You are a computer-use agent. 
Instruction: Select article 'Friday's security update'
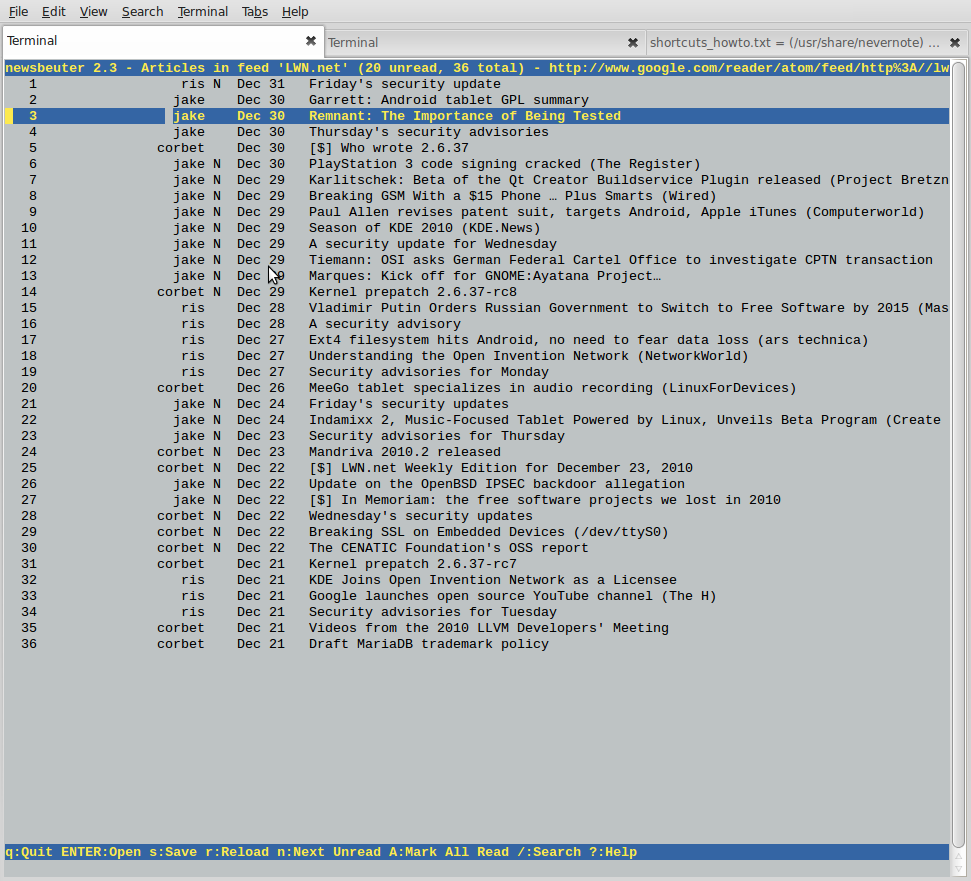(477, 84)
